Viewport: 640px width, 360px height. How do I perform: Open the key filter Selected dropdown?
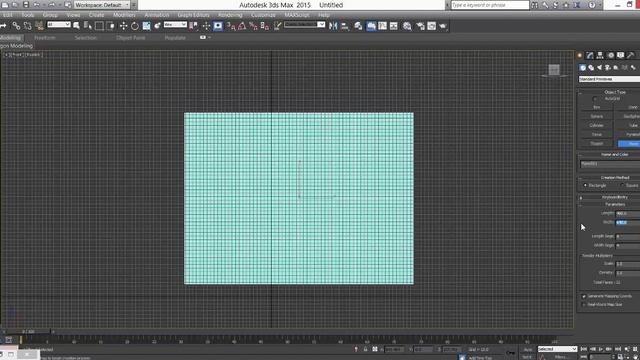557,349
